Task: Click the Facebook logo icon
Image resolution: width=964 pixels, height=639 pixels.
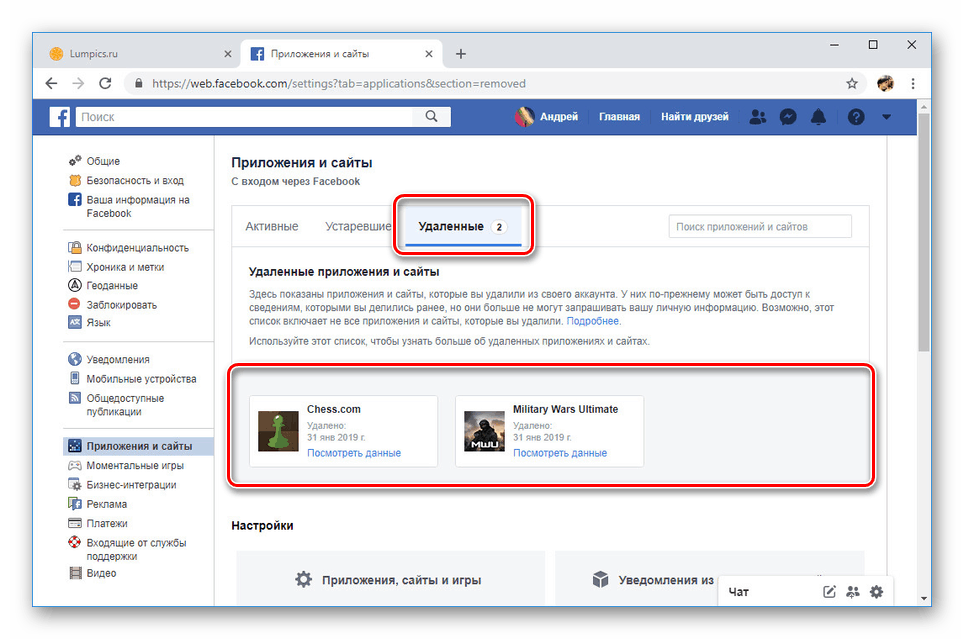Action: coord(60,117)
